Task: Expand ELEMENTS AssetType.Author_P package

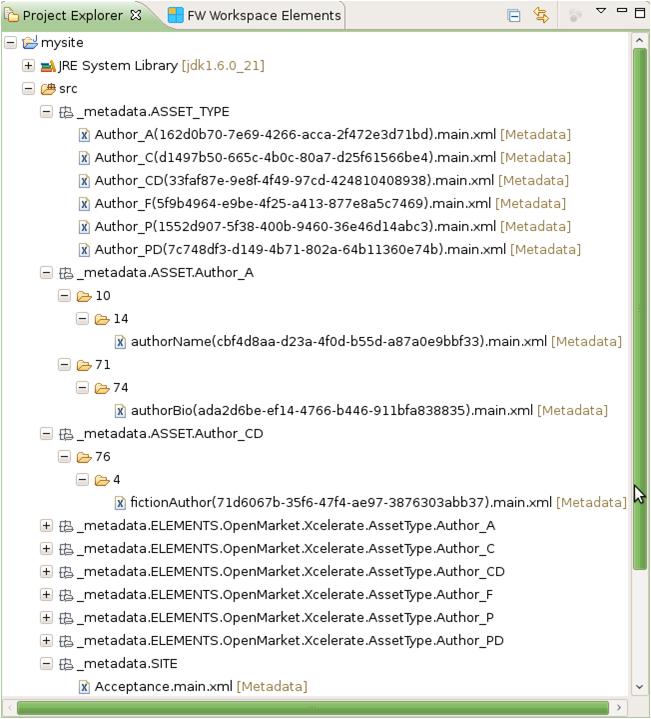Action: (46, 618)
